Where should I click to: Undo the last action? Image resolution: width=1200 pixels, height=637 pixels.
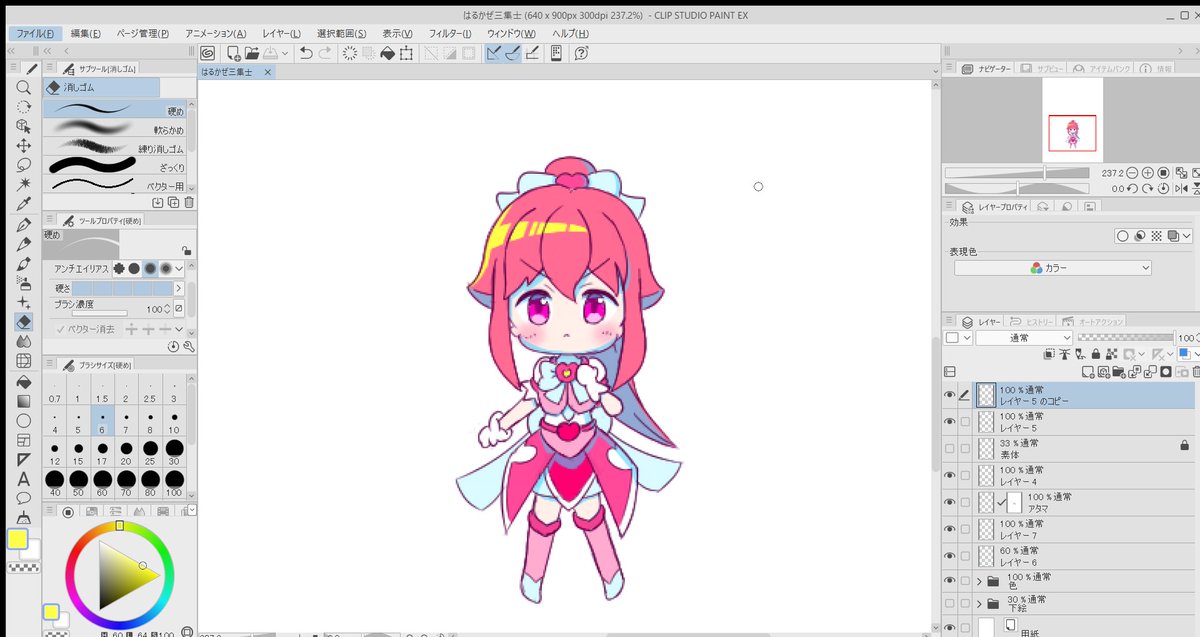coord(306,53)
